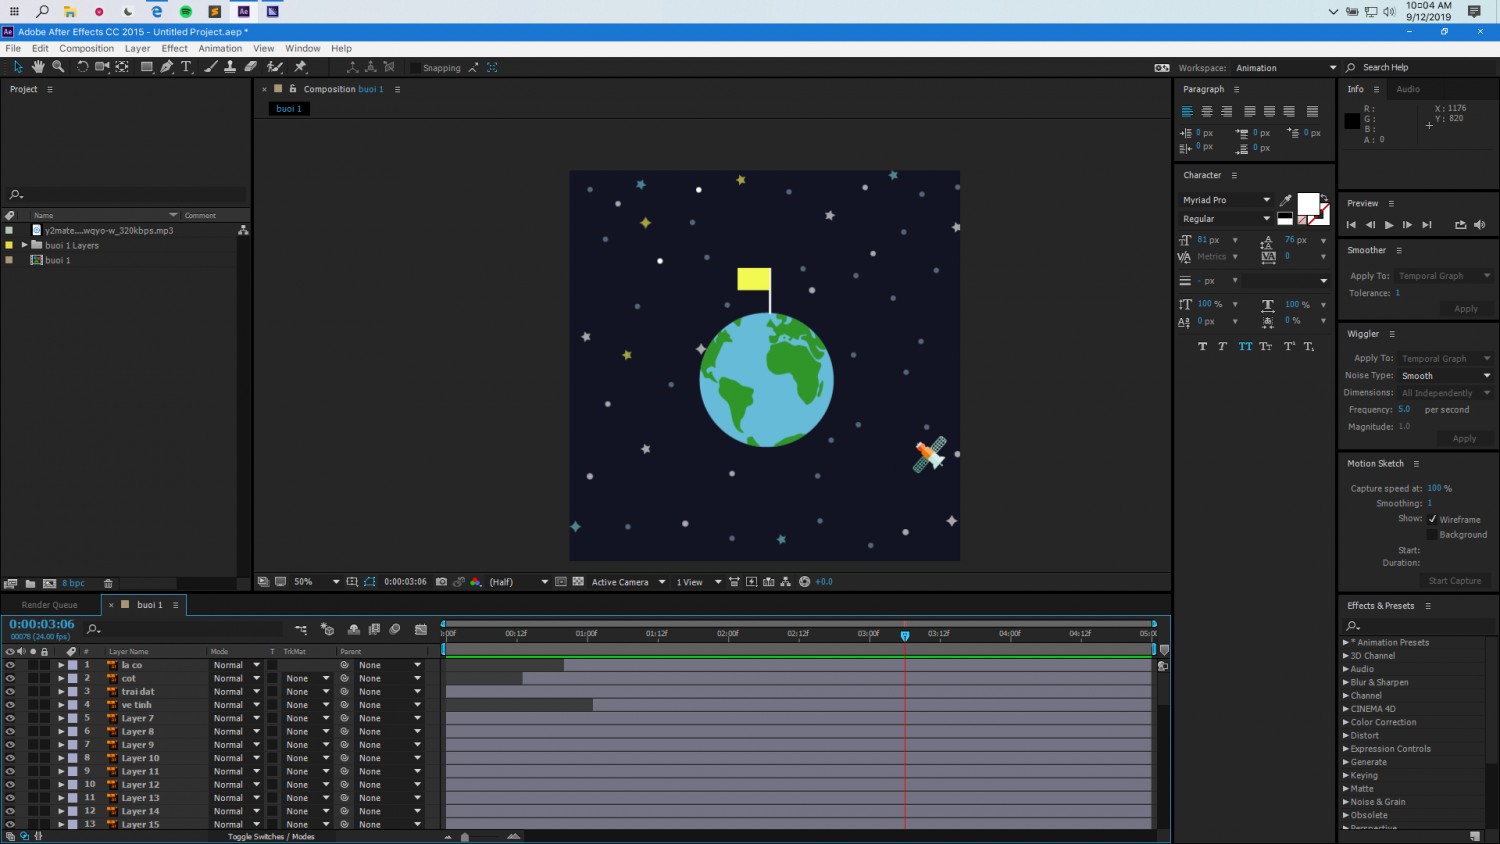Image resolution: width=1500 pixels, height=844 pixels.
Task: Switch to the Audio panel tab
Action: click(1408, 89)
